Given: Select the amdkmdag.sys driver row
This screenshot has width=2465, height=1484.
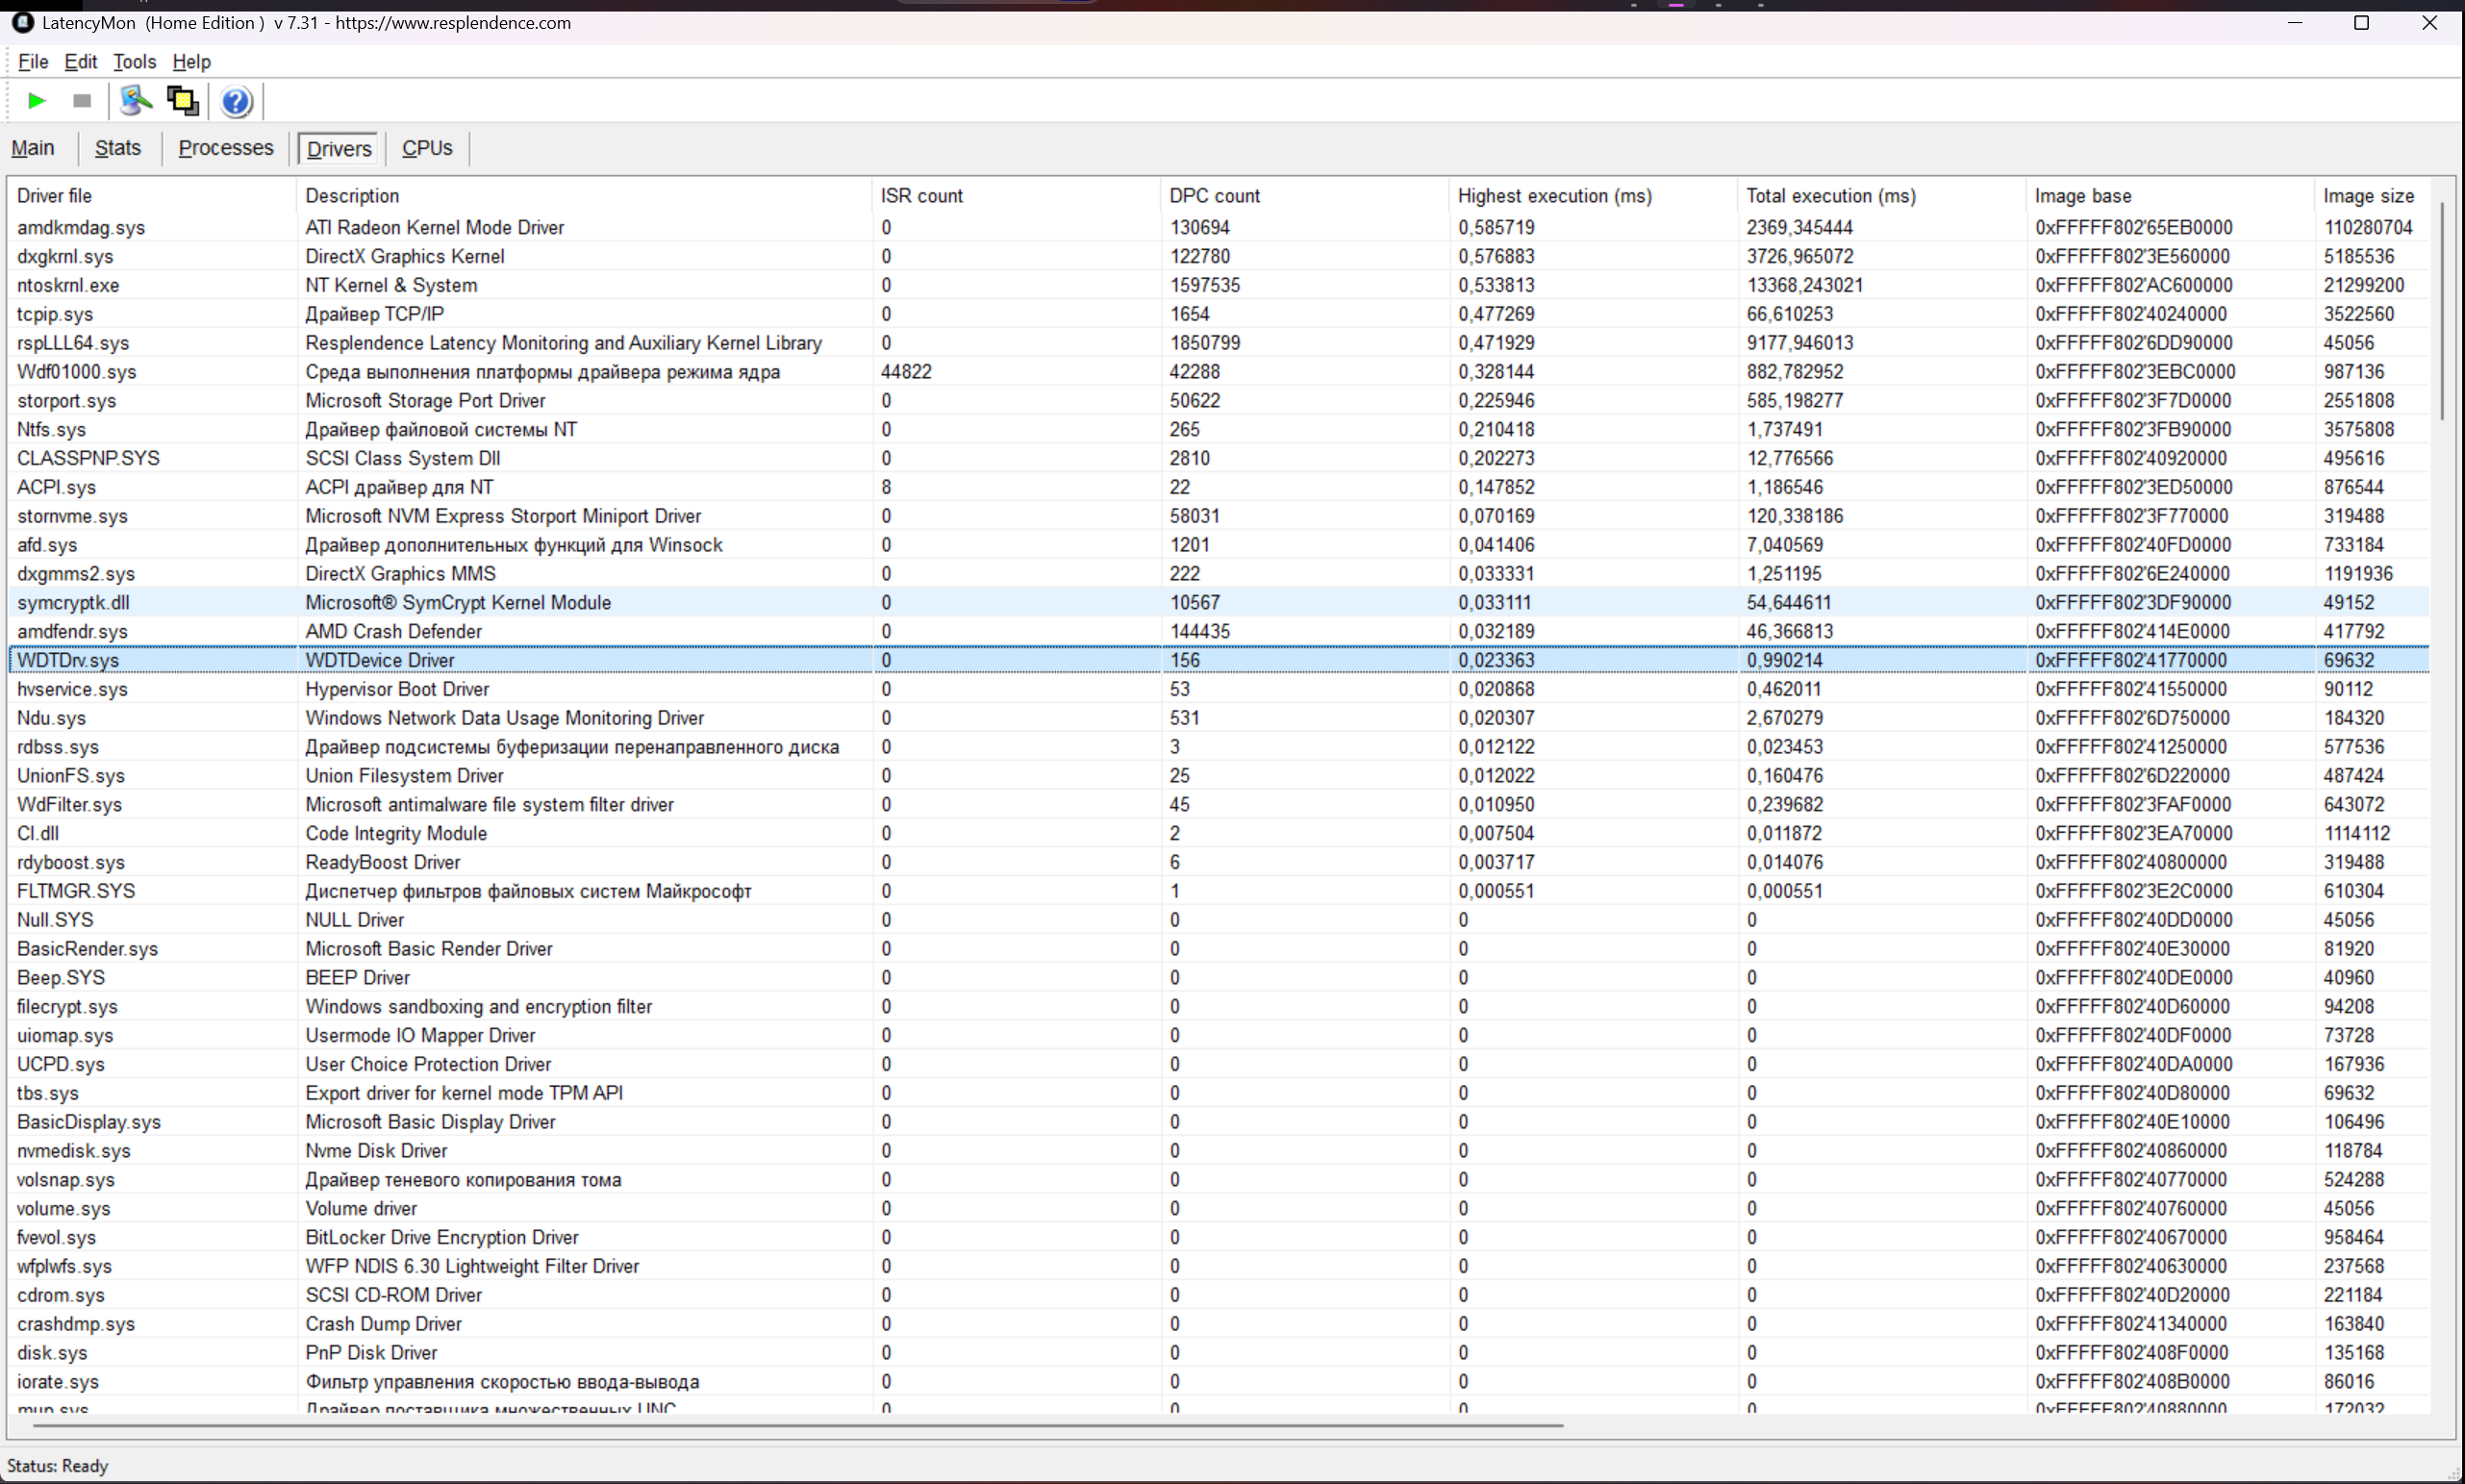Looking at the screenshot, I should tap(80, 228).
